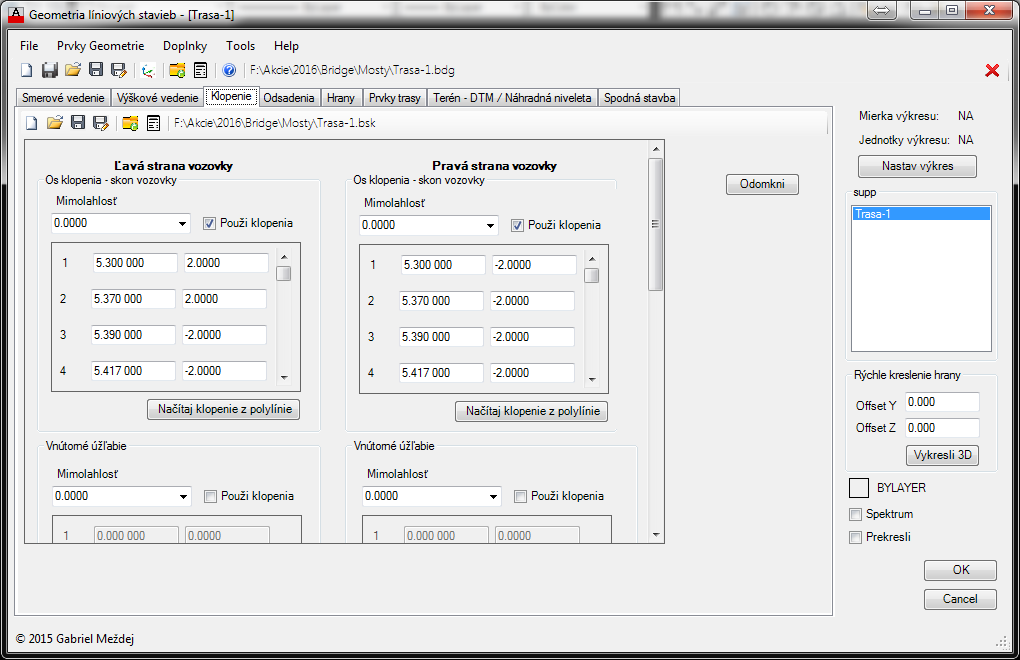The height and width of the screenshot is (660, 1020).
Task: Click Open folder icon in Klopenie tab toolbar
Action: (55, 123)
